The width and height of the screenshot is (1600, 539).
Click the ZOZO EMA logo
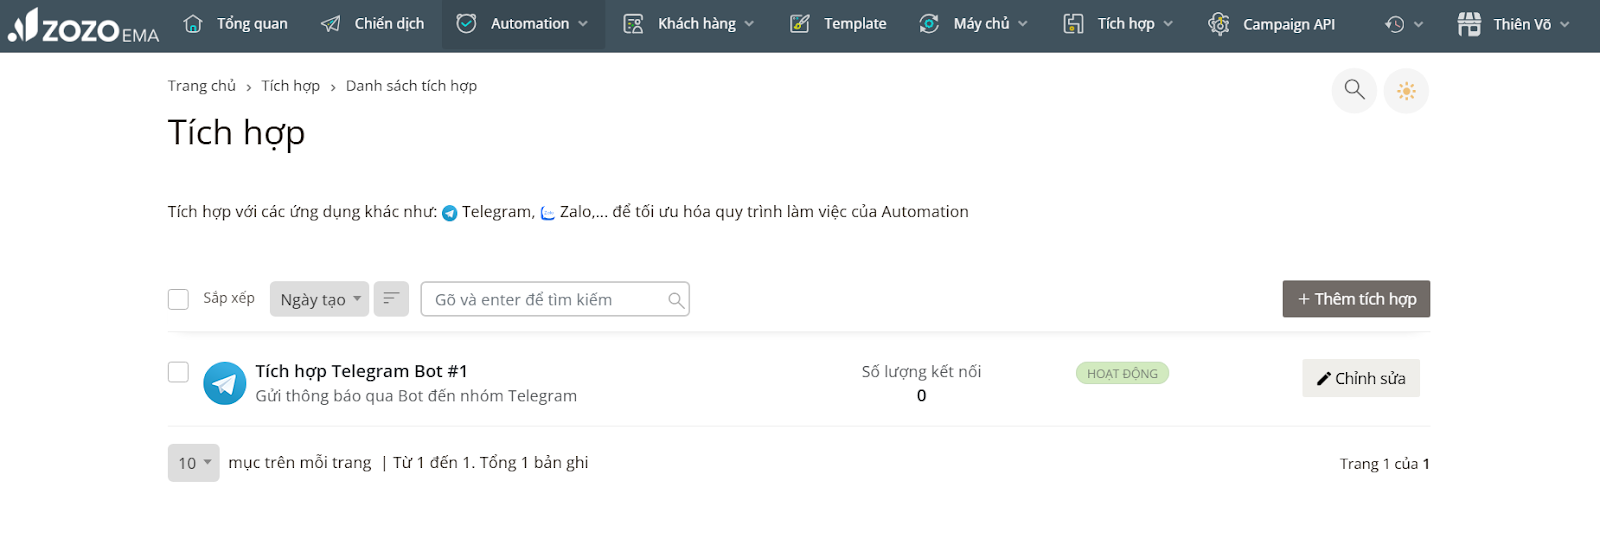(x=83, y=26)
